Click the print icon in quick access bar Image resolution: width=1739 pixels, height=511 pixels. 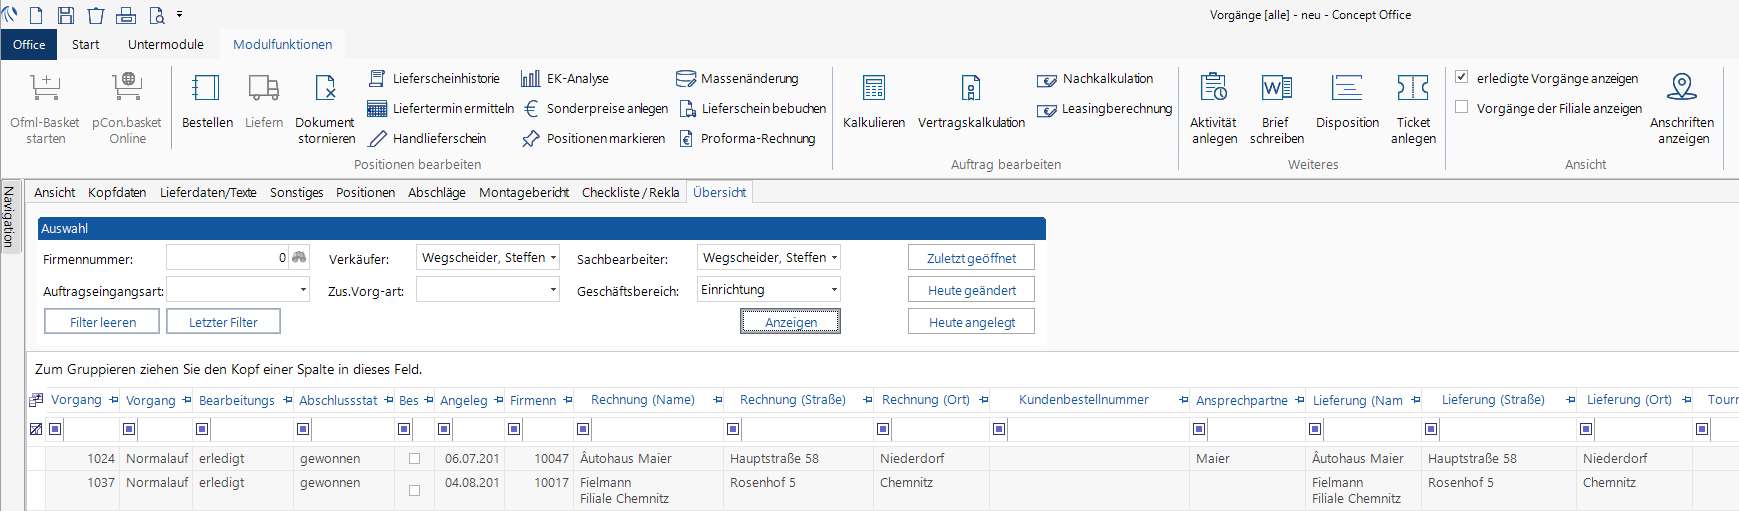(x=126, y=15)
